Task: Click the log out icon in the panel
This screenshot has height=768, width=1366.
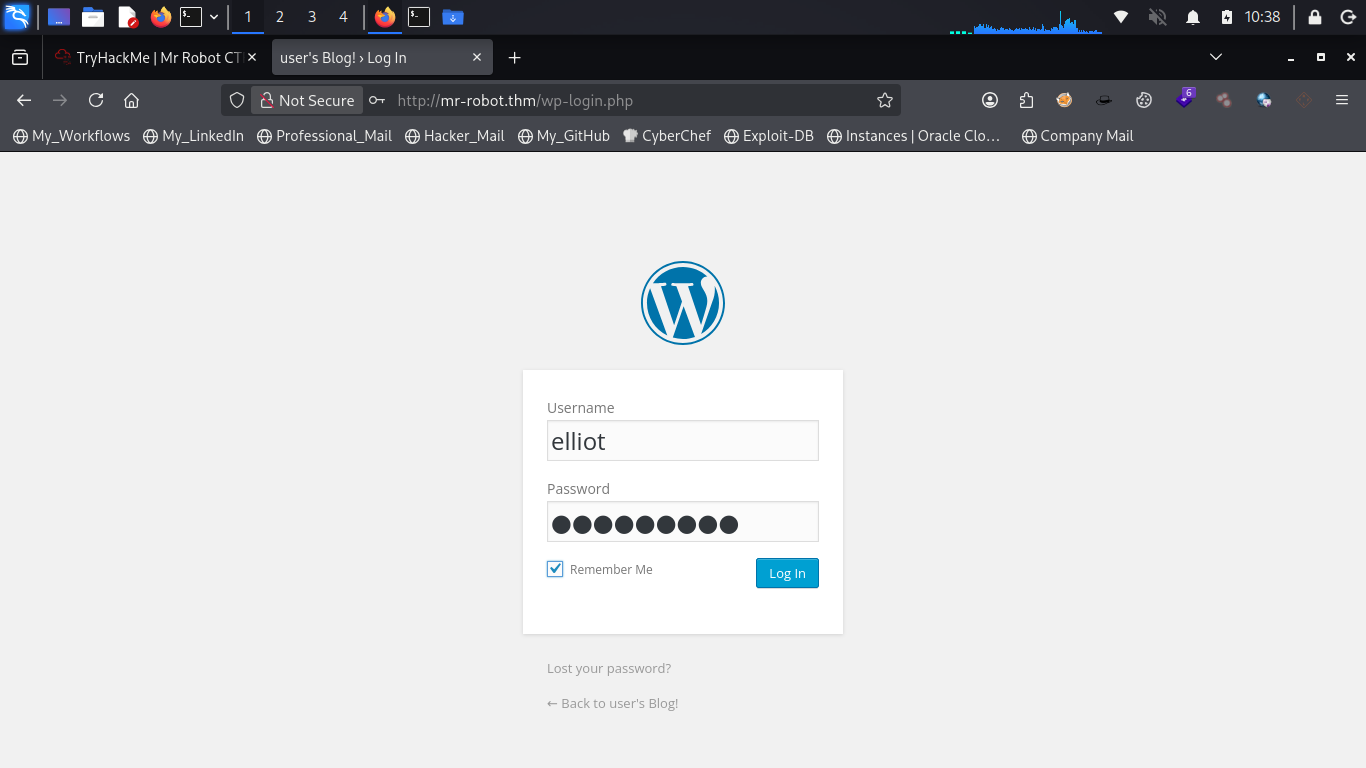Action: pyautogui.click(x=1346, y=17)
